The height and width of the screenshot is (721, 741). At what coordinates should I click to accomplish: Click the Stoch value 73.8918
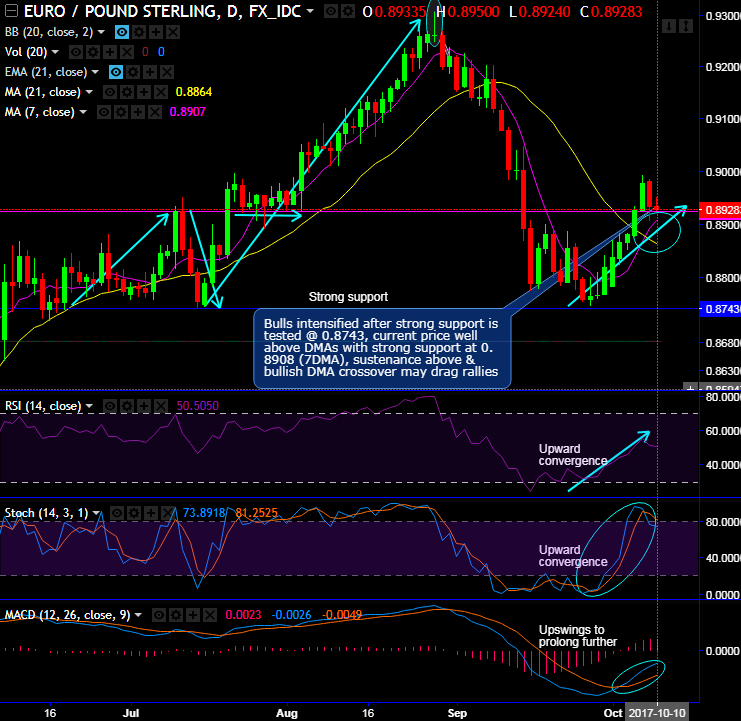204,513
